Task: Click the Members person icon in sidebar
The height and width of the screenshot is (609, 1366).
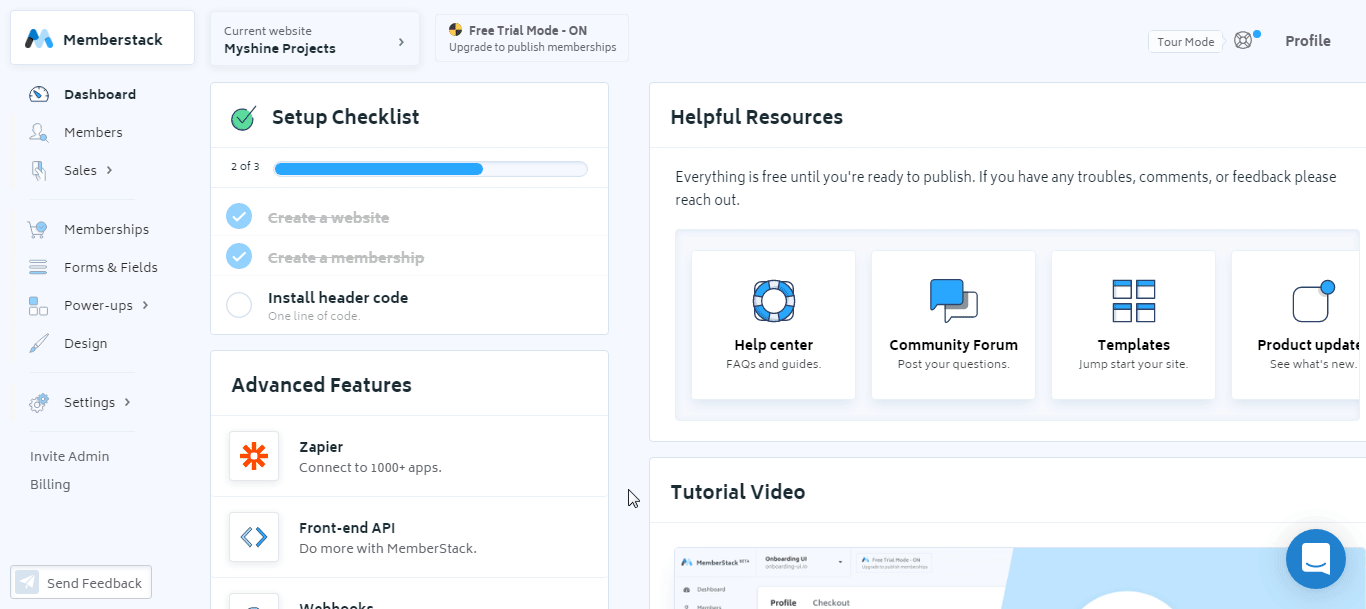Action: click(39, 132)
